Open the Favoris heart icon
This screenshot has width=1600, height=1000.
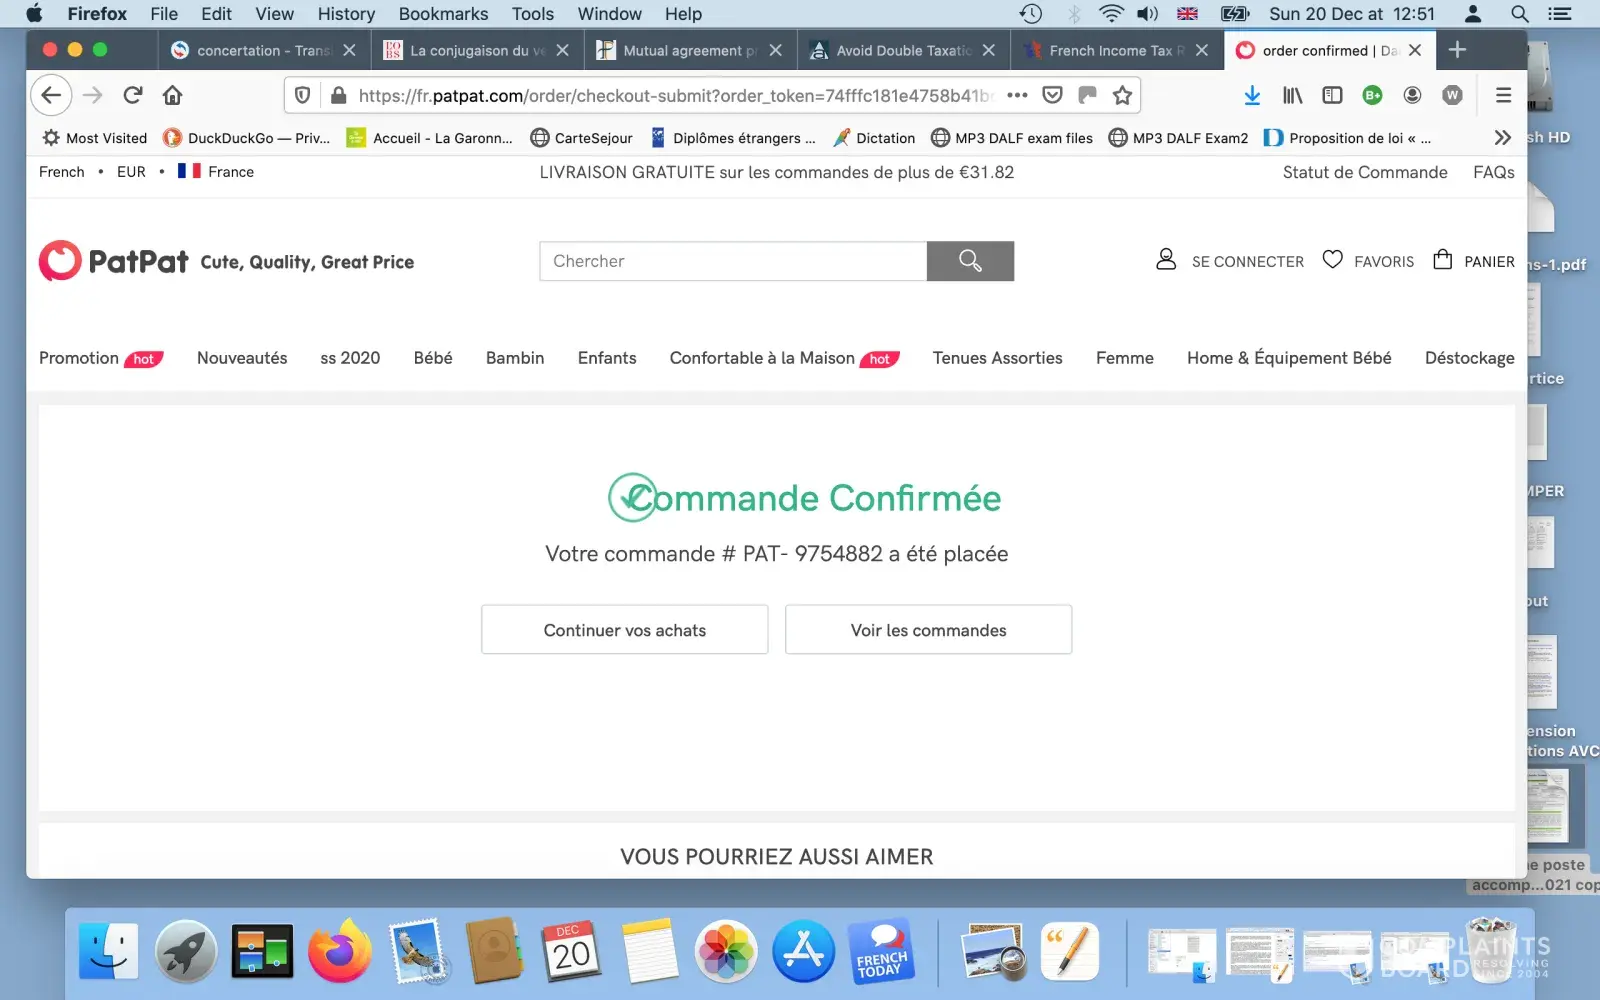coord(1332,260)
